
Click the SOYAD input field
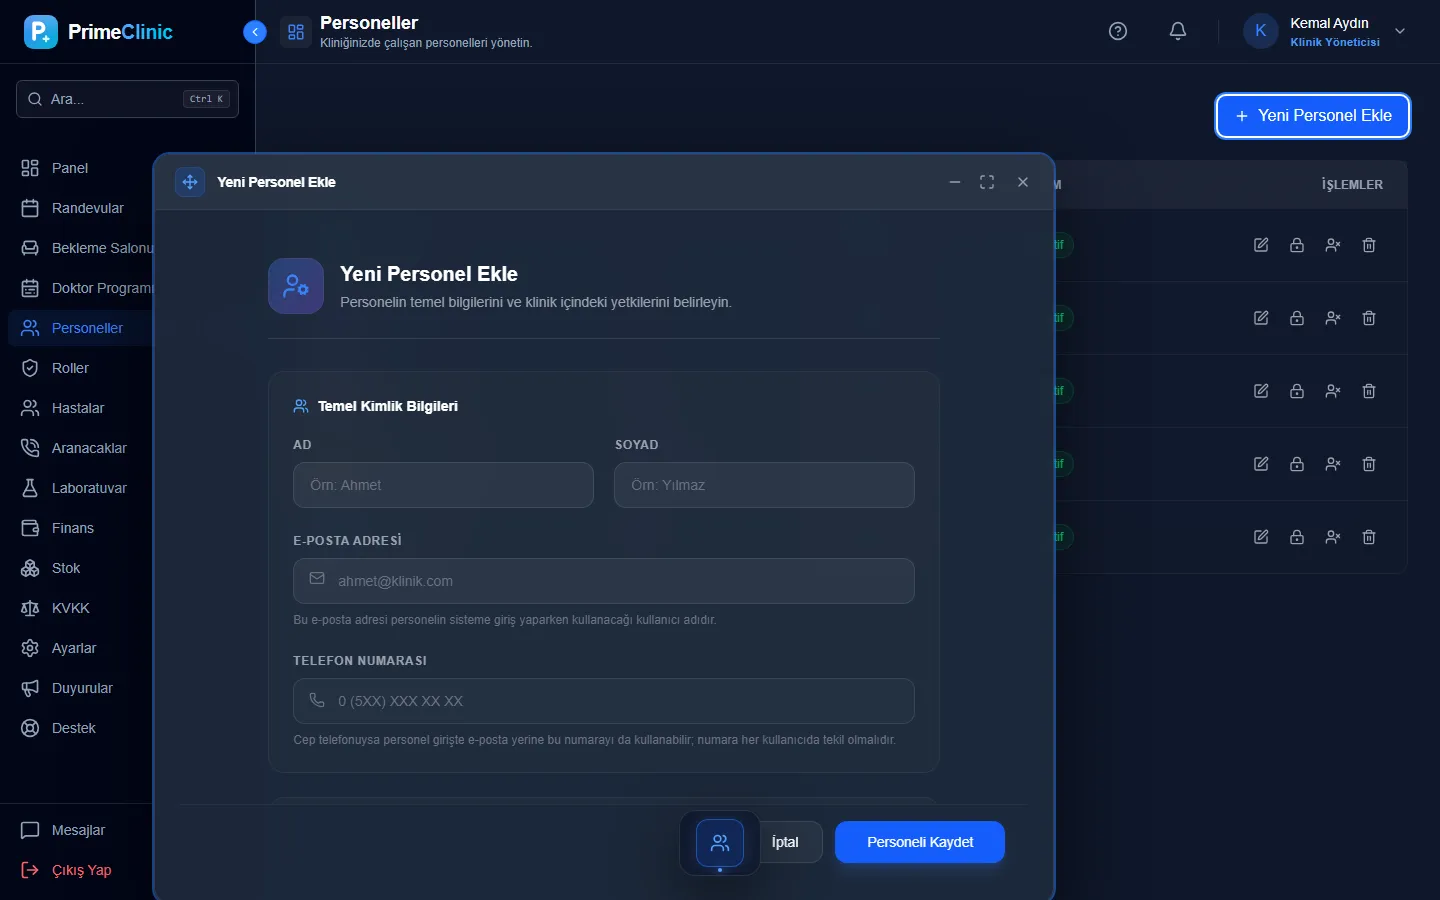764,485
